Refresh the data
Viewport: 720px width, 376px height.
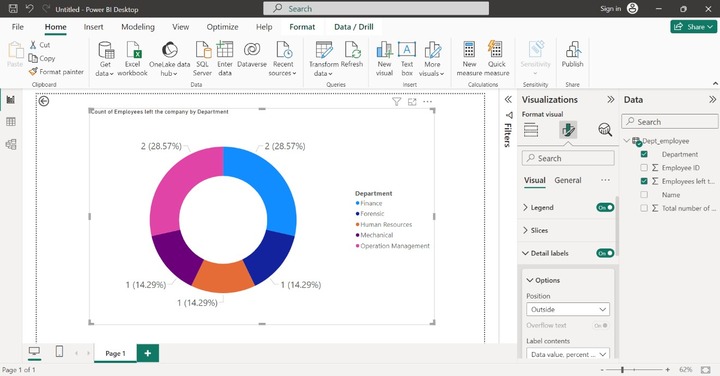tap(352, 54)
